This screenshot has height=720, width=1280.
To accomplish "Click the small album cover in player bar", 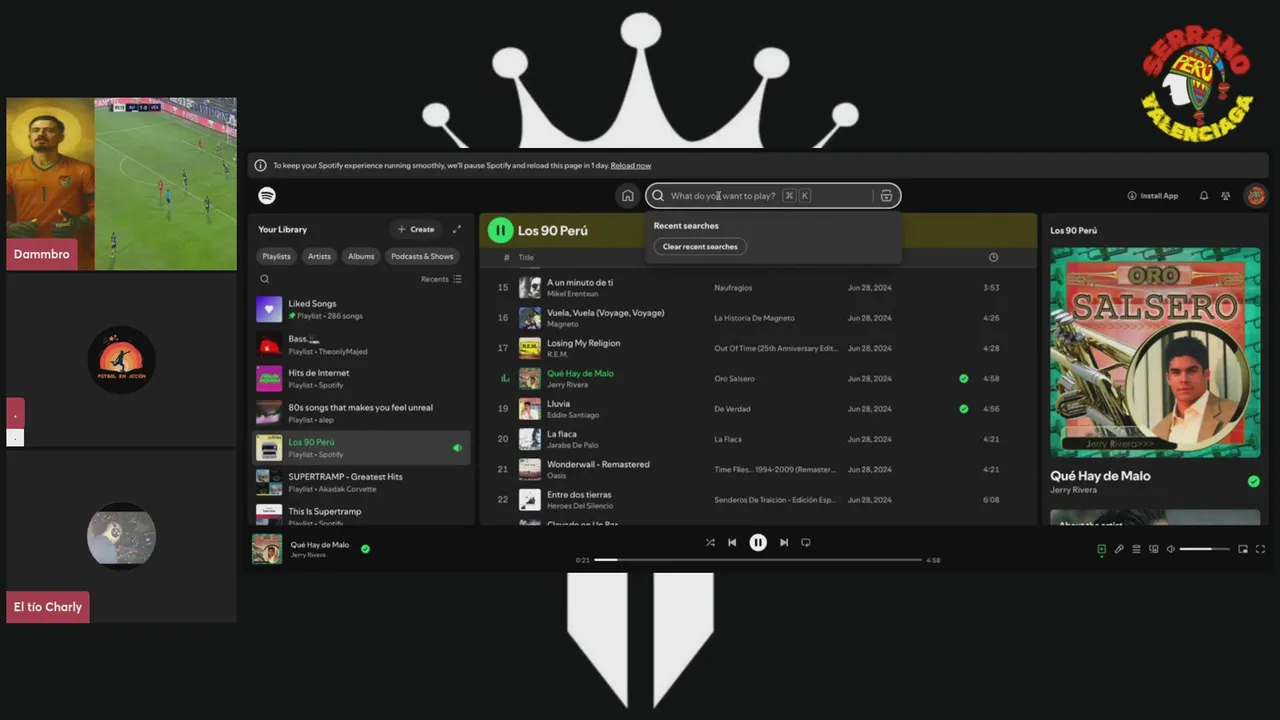I will (266, 549).
